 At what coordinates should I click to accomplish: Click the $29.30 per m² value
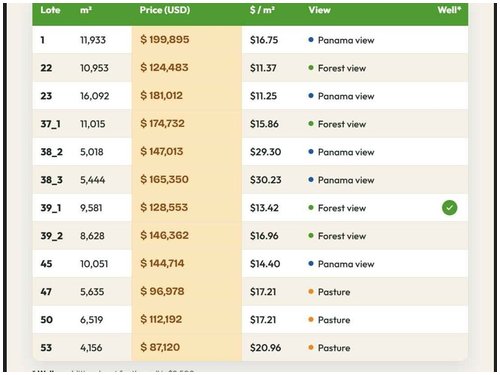tap(265, 152)
